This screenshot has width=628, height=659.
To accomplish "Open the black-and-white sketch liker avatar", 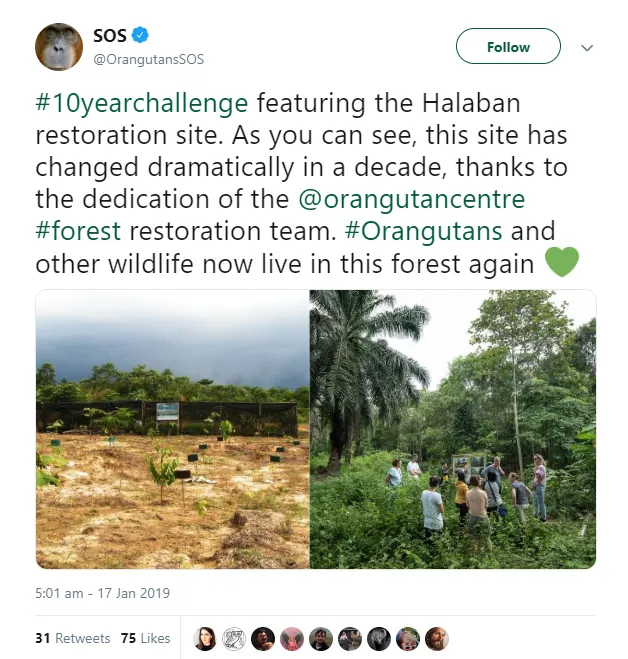I will (x=234, y=638).
